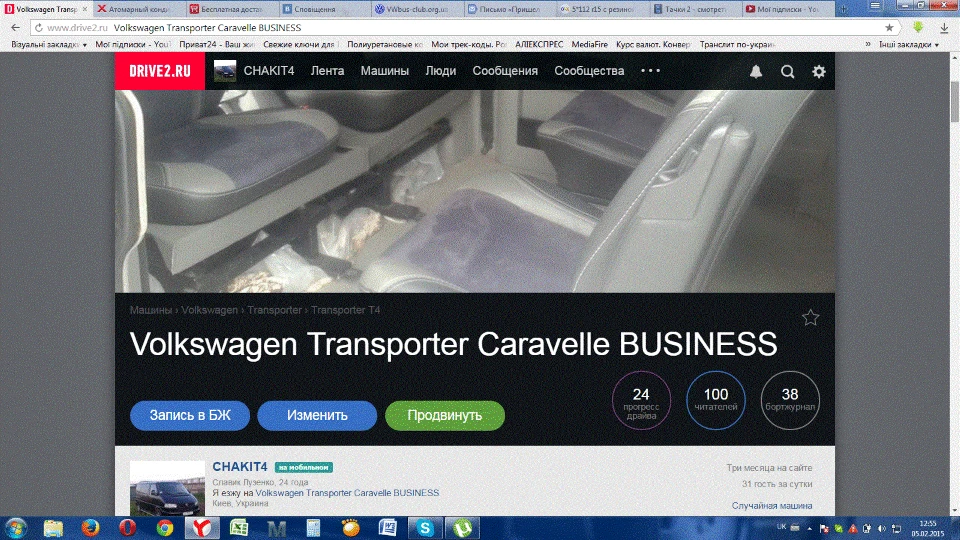The image size is (960, 540).
Task: Open the M application in taskbar
Action: [x=277, y=528]
